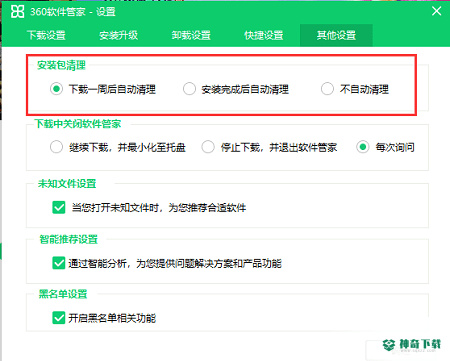The image size is (450, 361).
Task: Select 继续下载，并最小化至托盘
Action: pyautogui.click(x=56, y=147)
